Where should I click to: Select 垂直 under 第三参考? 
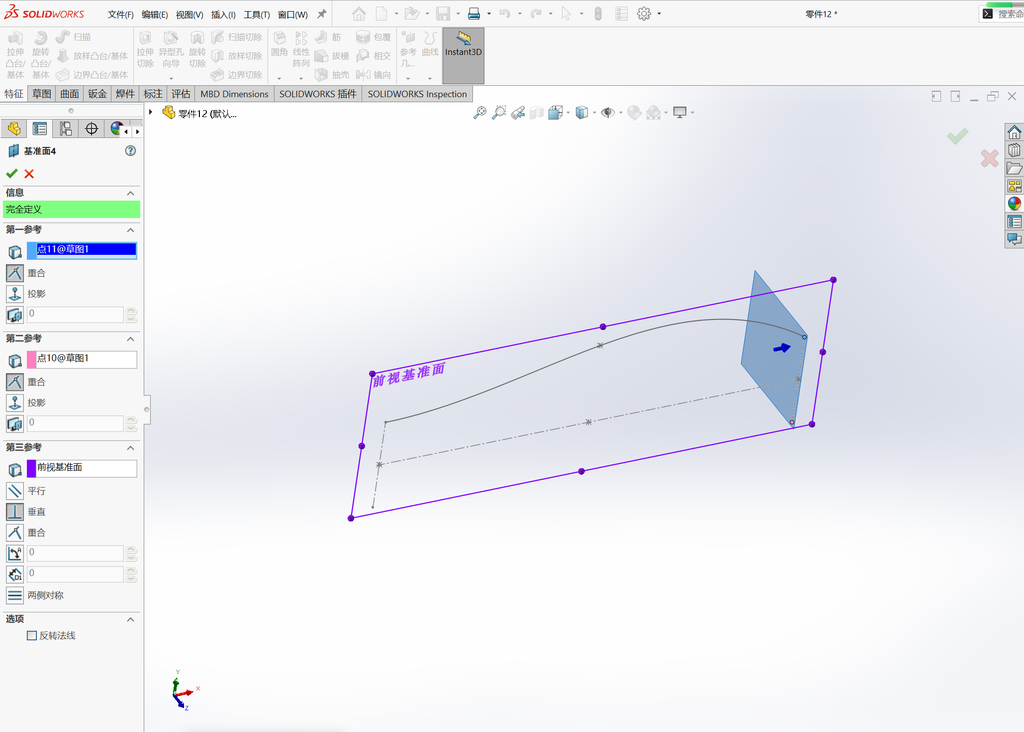(15, 511)
